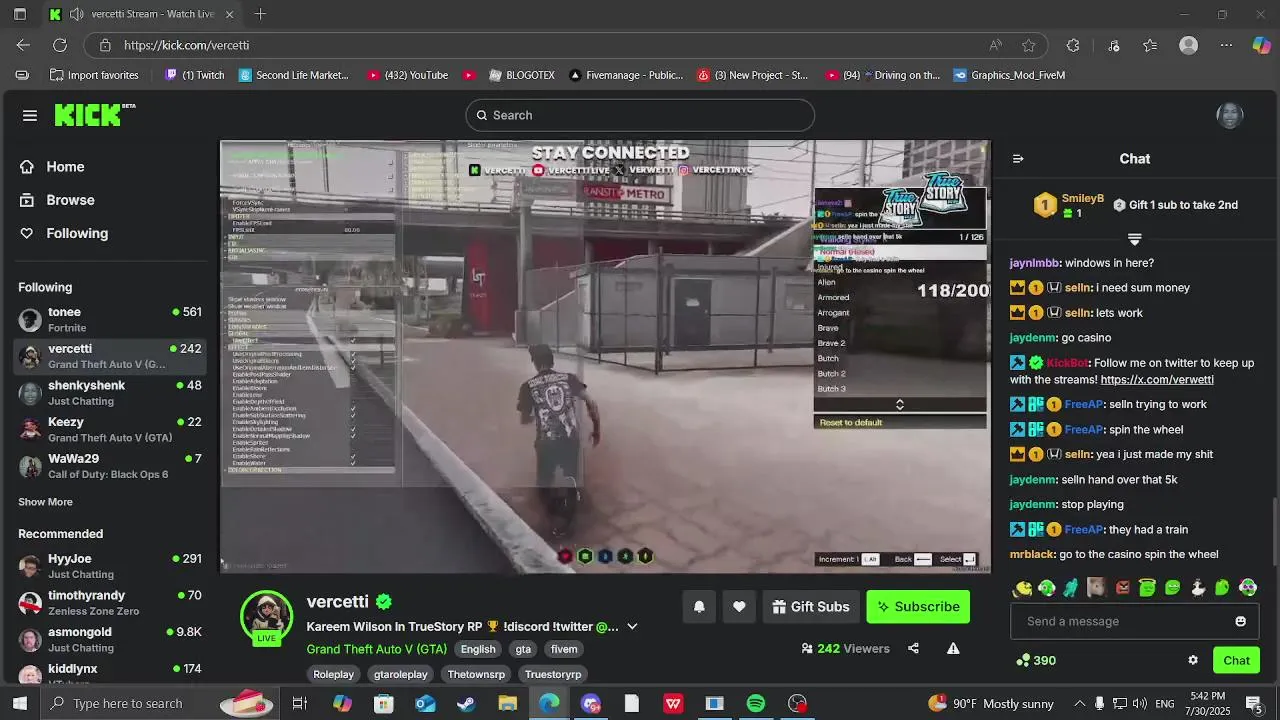Refresh the browser page
Viewport: 1280px width, 720px height.
[x=60, y=45]
